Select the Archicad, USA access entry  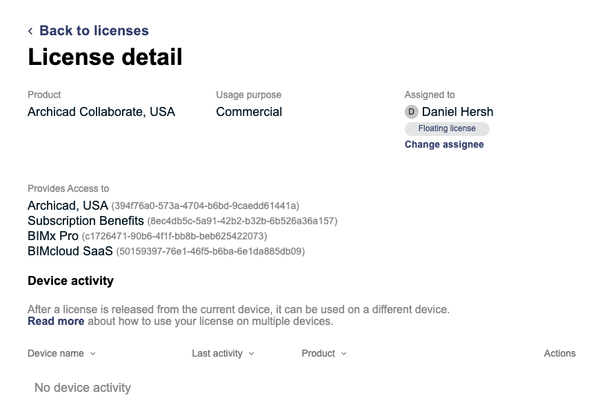67,205
